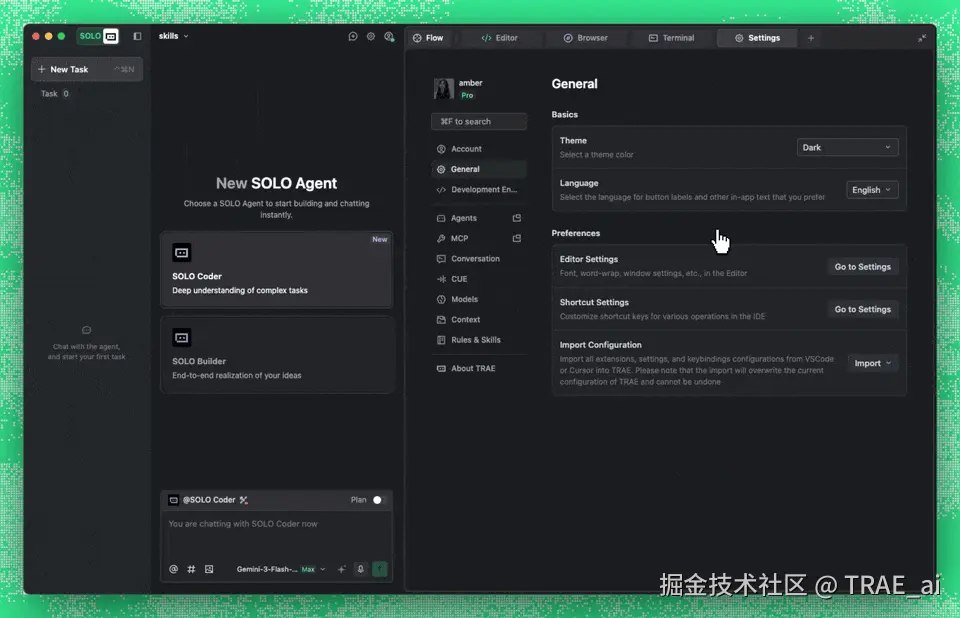The image size is (960, 618).
Task: Open the Import configuration dropdown
Action: point(872,363)
